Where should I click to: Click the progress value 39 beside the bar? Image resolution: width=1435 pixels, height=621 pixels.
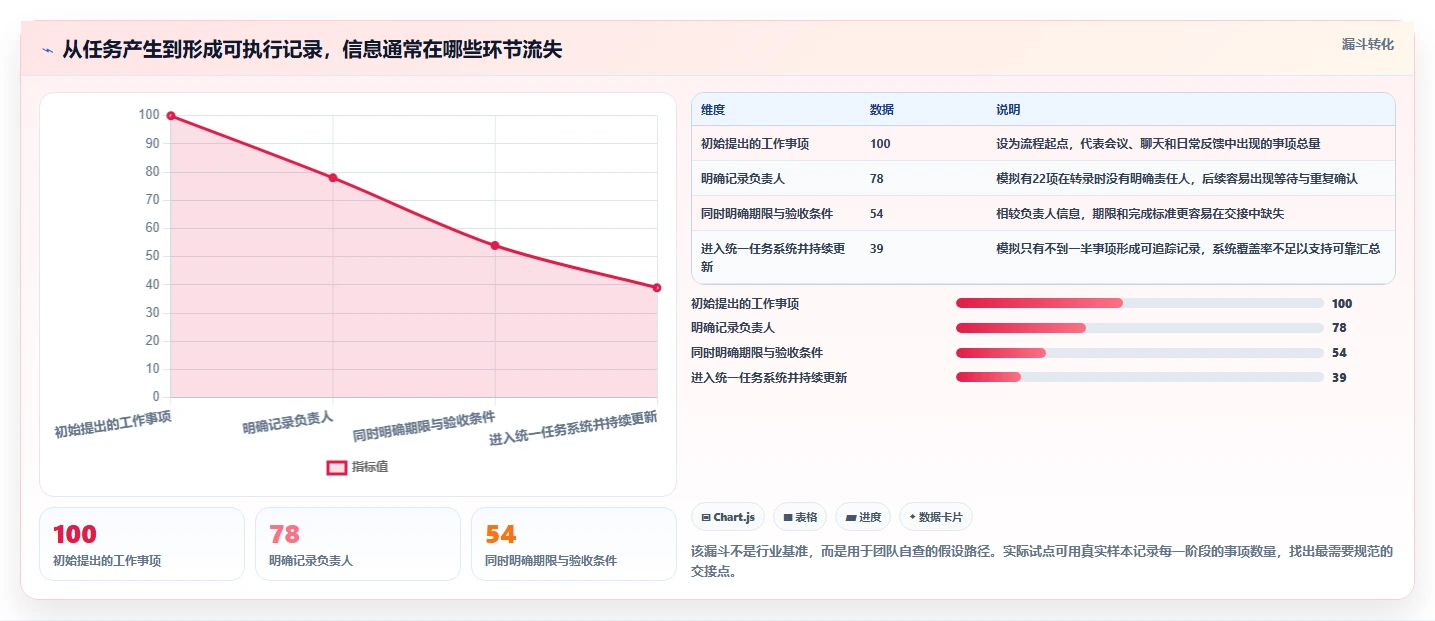click(x=1339, y=378)
